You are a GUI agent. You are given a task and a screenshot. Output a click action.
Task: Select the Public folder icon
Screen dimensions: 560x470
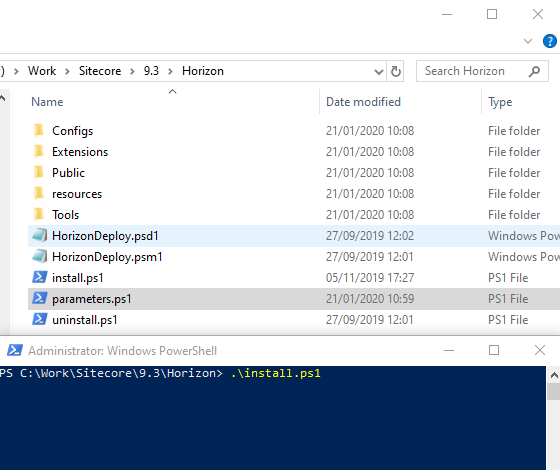39,172
